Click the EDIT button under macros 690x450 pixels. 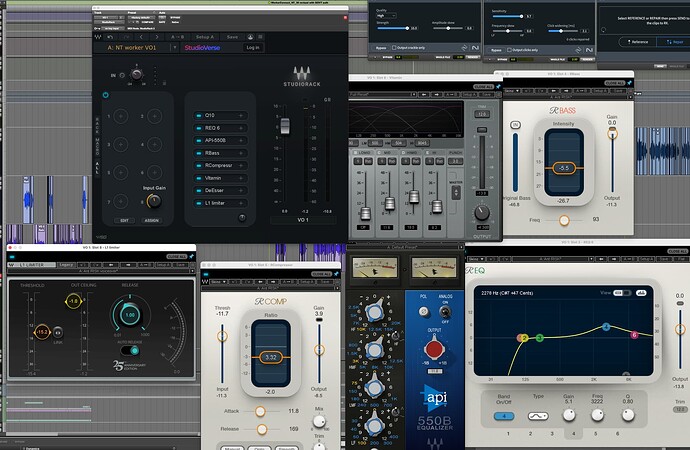pos(125,220)
